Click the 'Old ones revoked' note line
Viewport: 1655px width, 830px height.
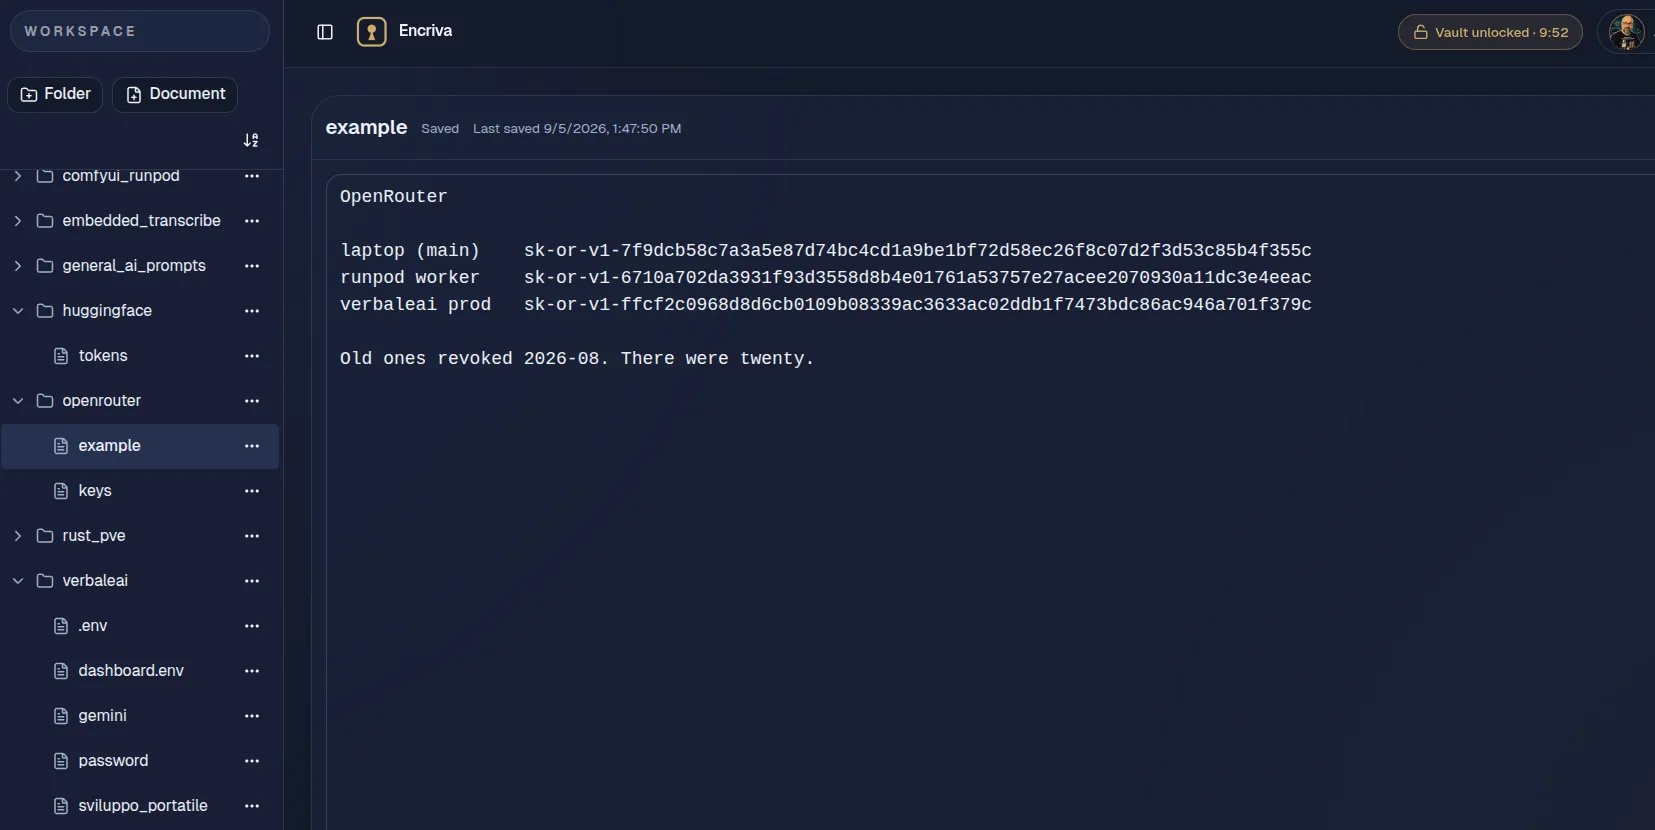click(x=577, y=359)
